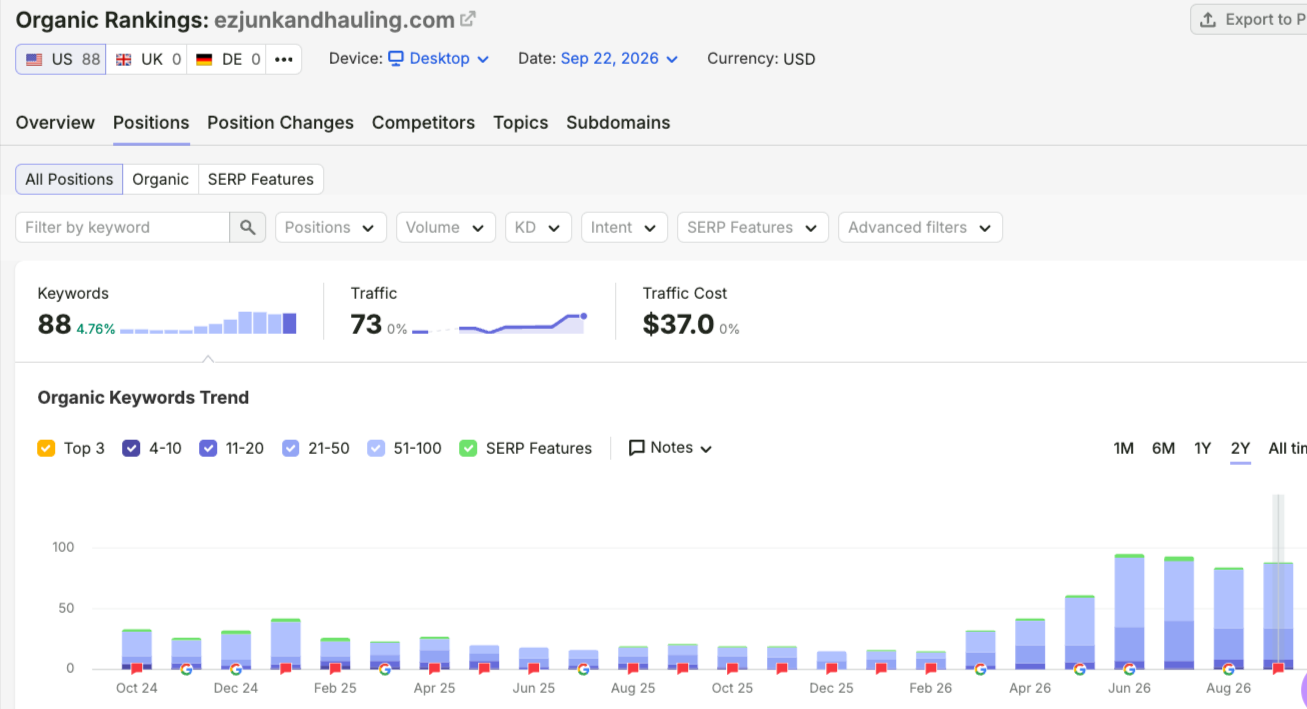This screenshot has width=1307, height=709.
Task: Click red note flag under Feb 25 bar
Action: click(x=335, y=669)
